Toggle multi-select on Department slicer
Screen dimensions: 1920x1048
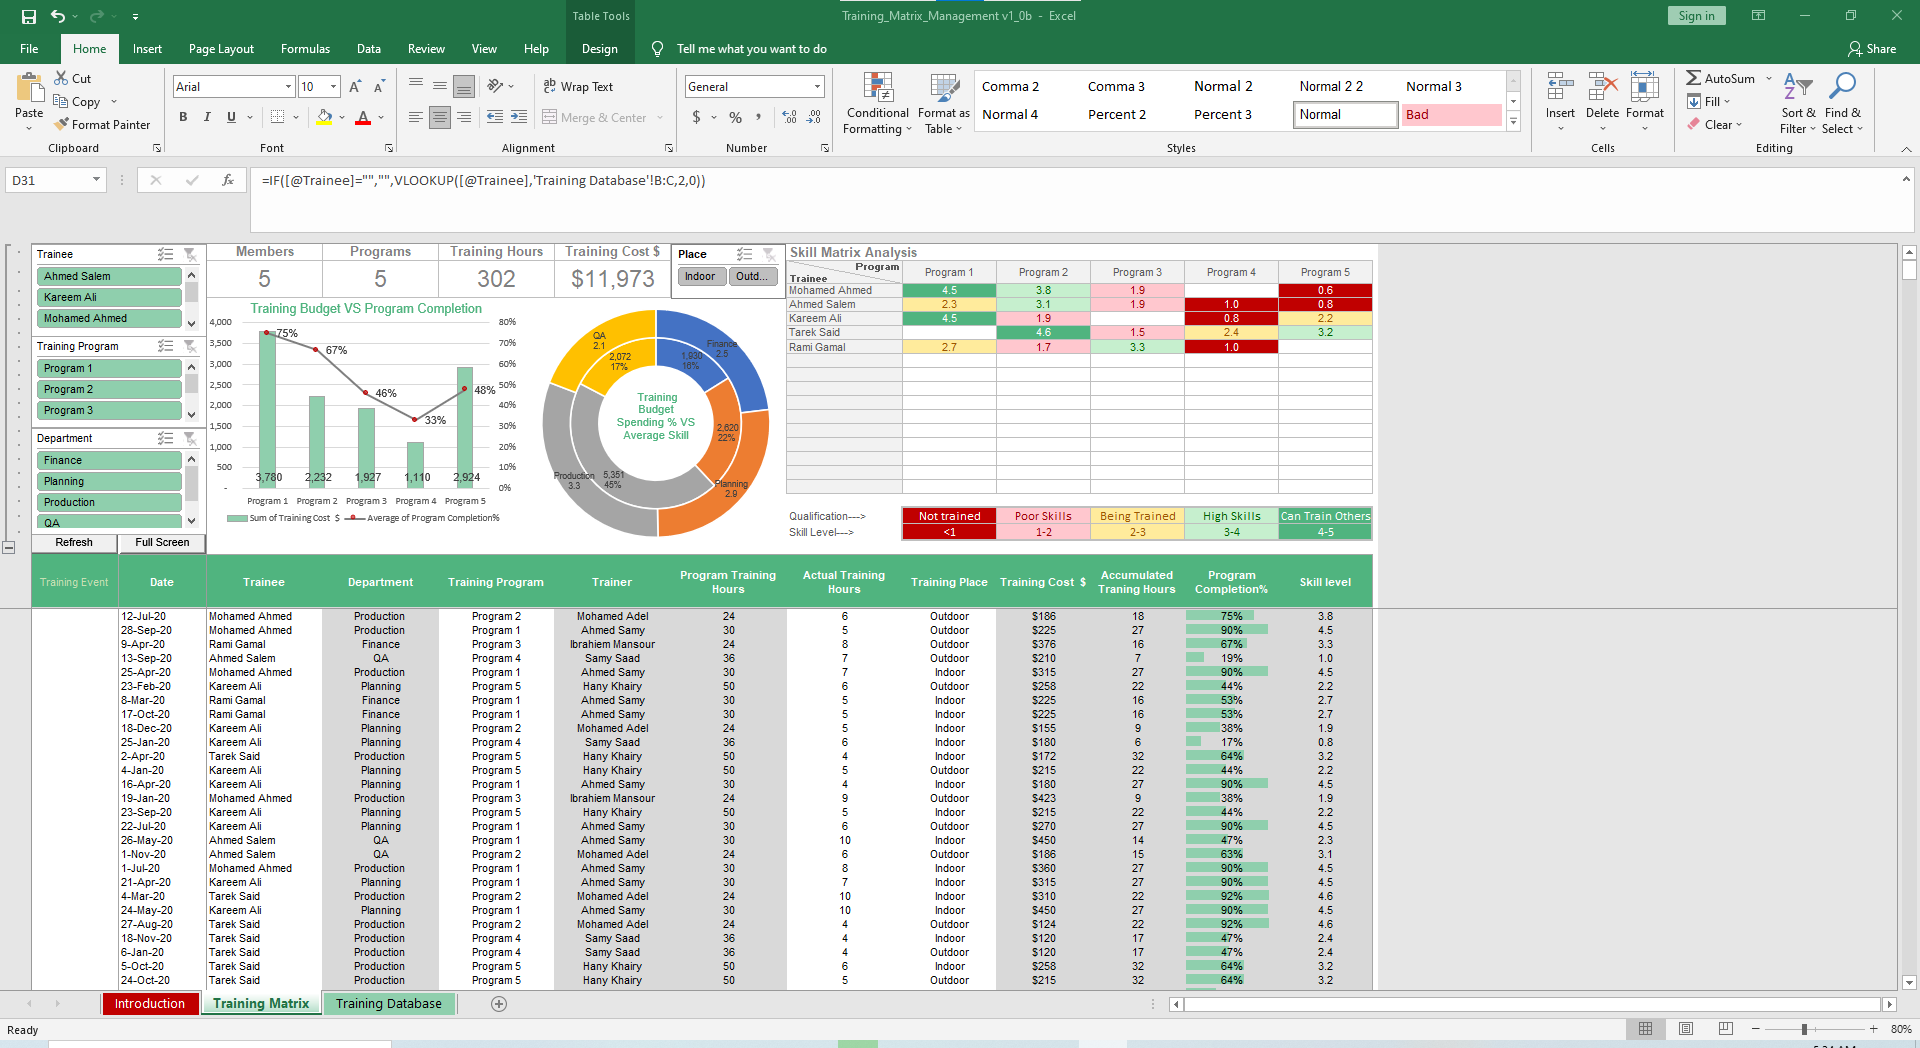click(165, 438)
